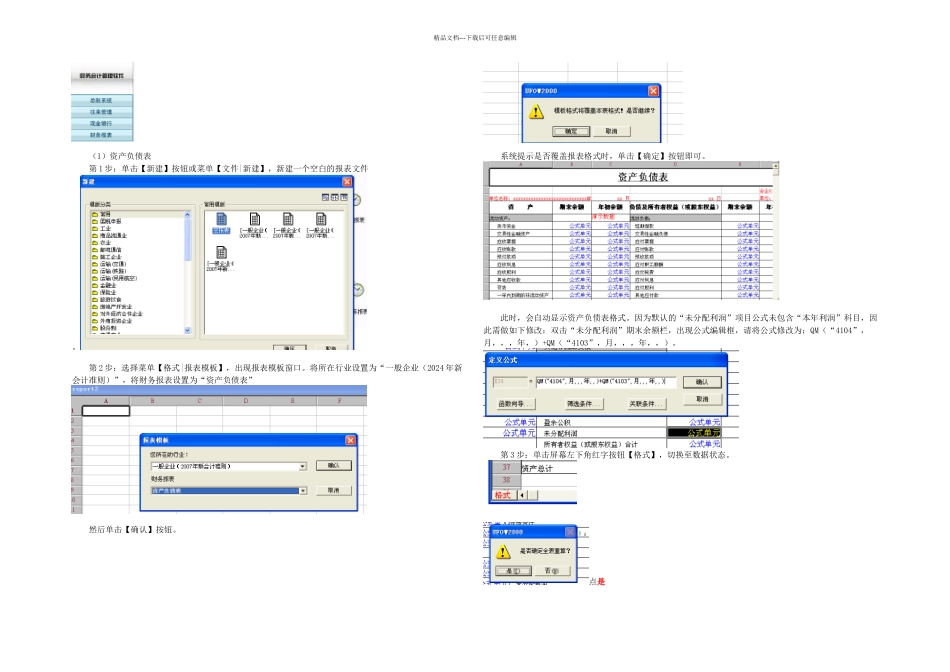Click 取消 in the 报表模板 dialog
Screen dimensions: 950x672
(x=334, y=490)
